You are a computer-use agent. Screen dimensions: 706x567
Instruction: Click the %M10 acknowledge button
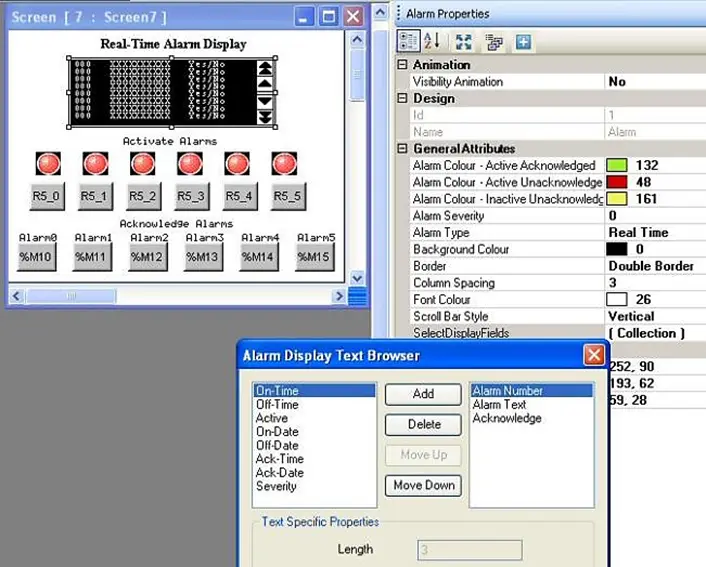[x=36, y=257]
